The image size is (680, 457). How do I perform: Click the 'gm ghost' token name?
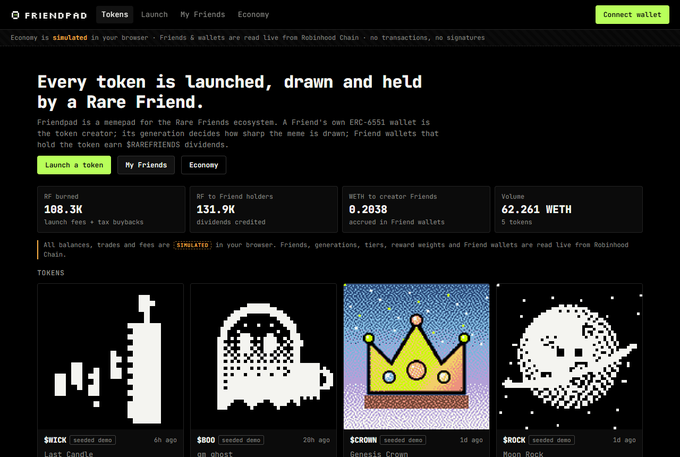(215, 454)
